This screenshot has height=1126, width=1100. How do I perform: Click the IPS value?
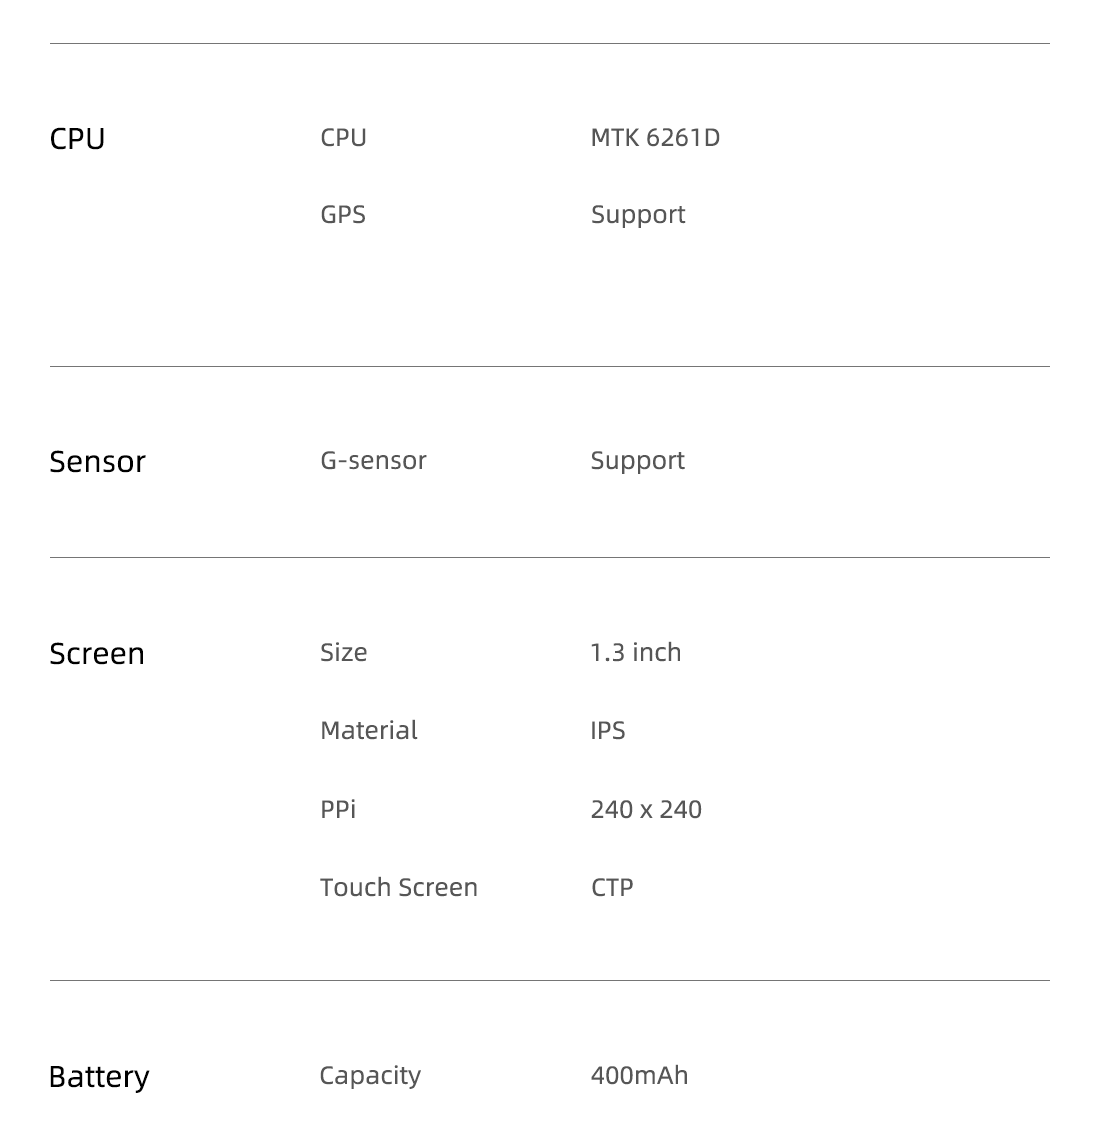tap(607, 730)
